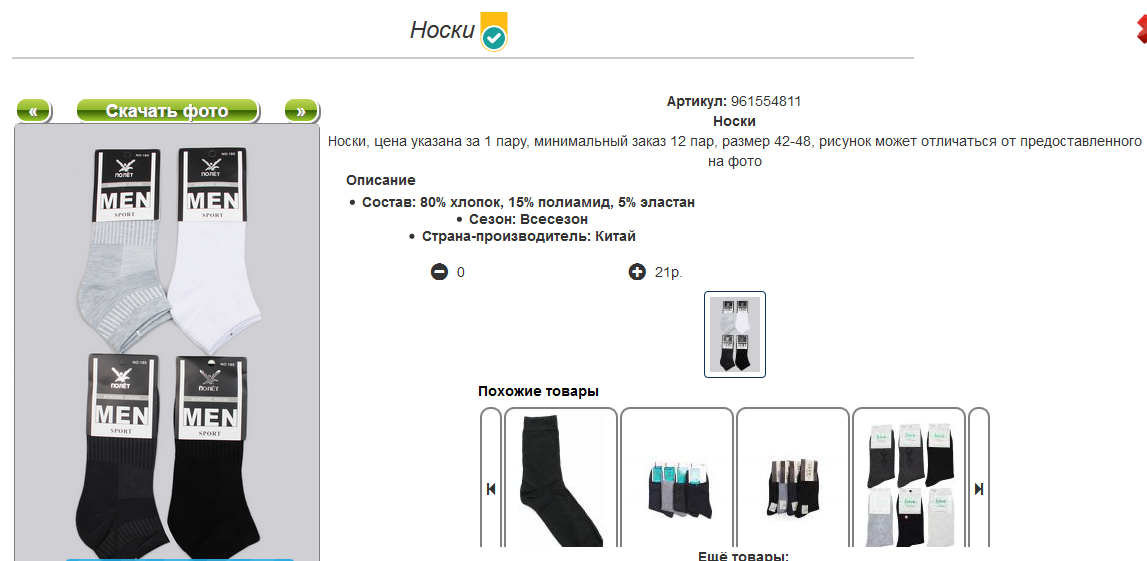
Task: Go to previous photo with « button
Action: [34, 111]
